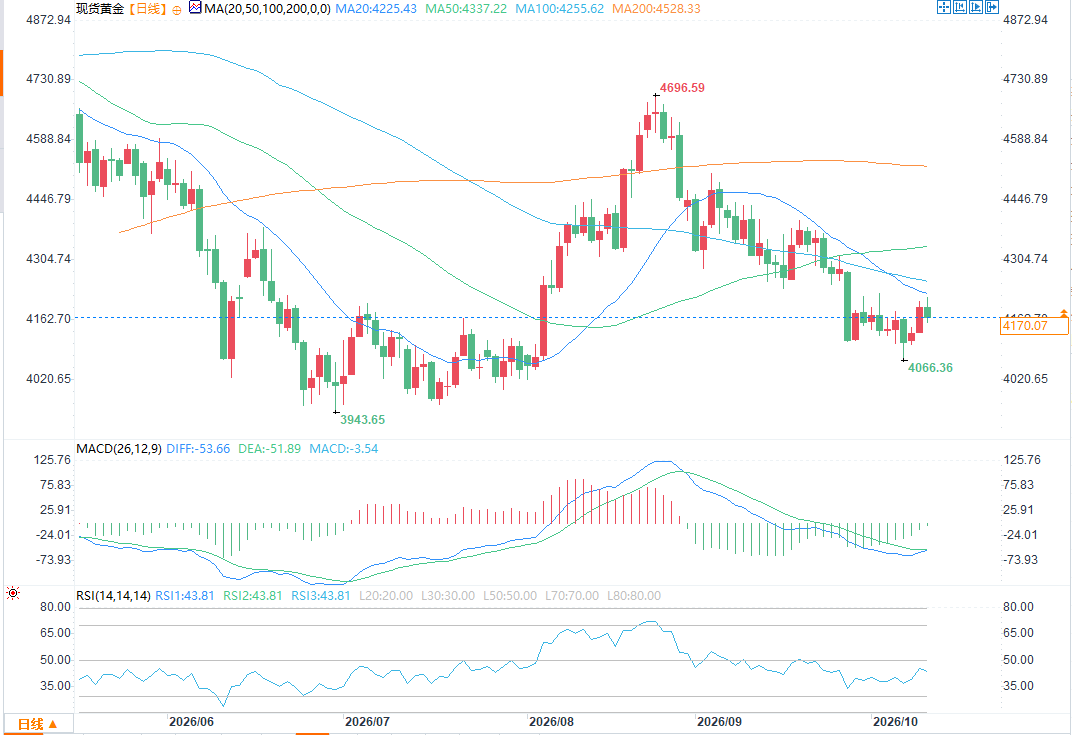Click the DEA:-51.89 value
1072x735 pixels.
tap(269, 449)
